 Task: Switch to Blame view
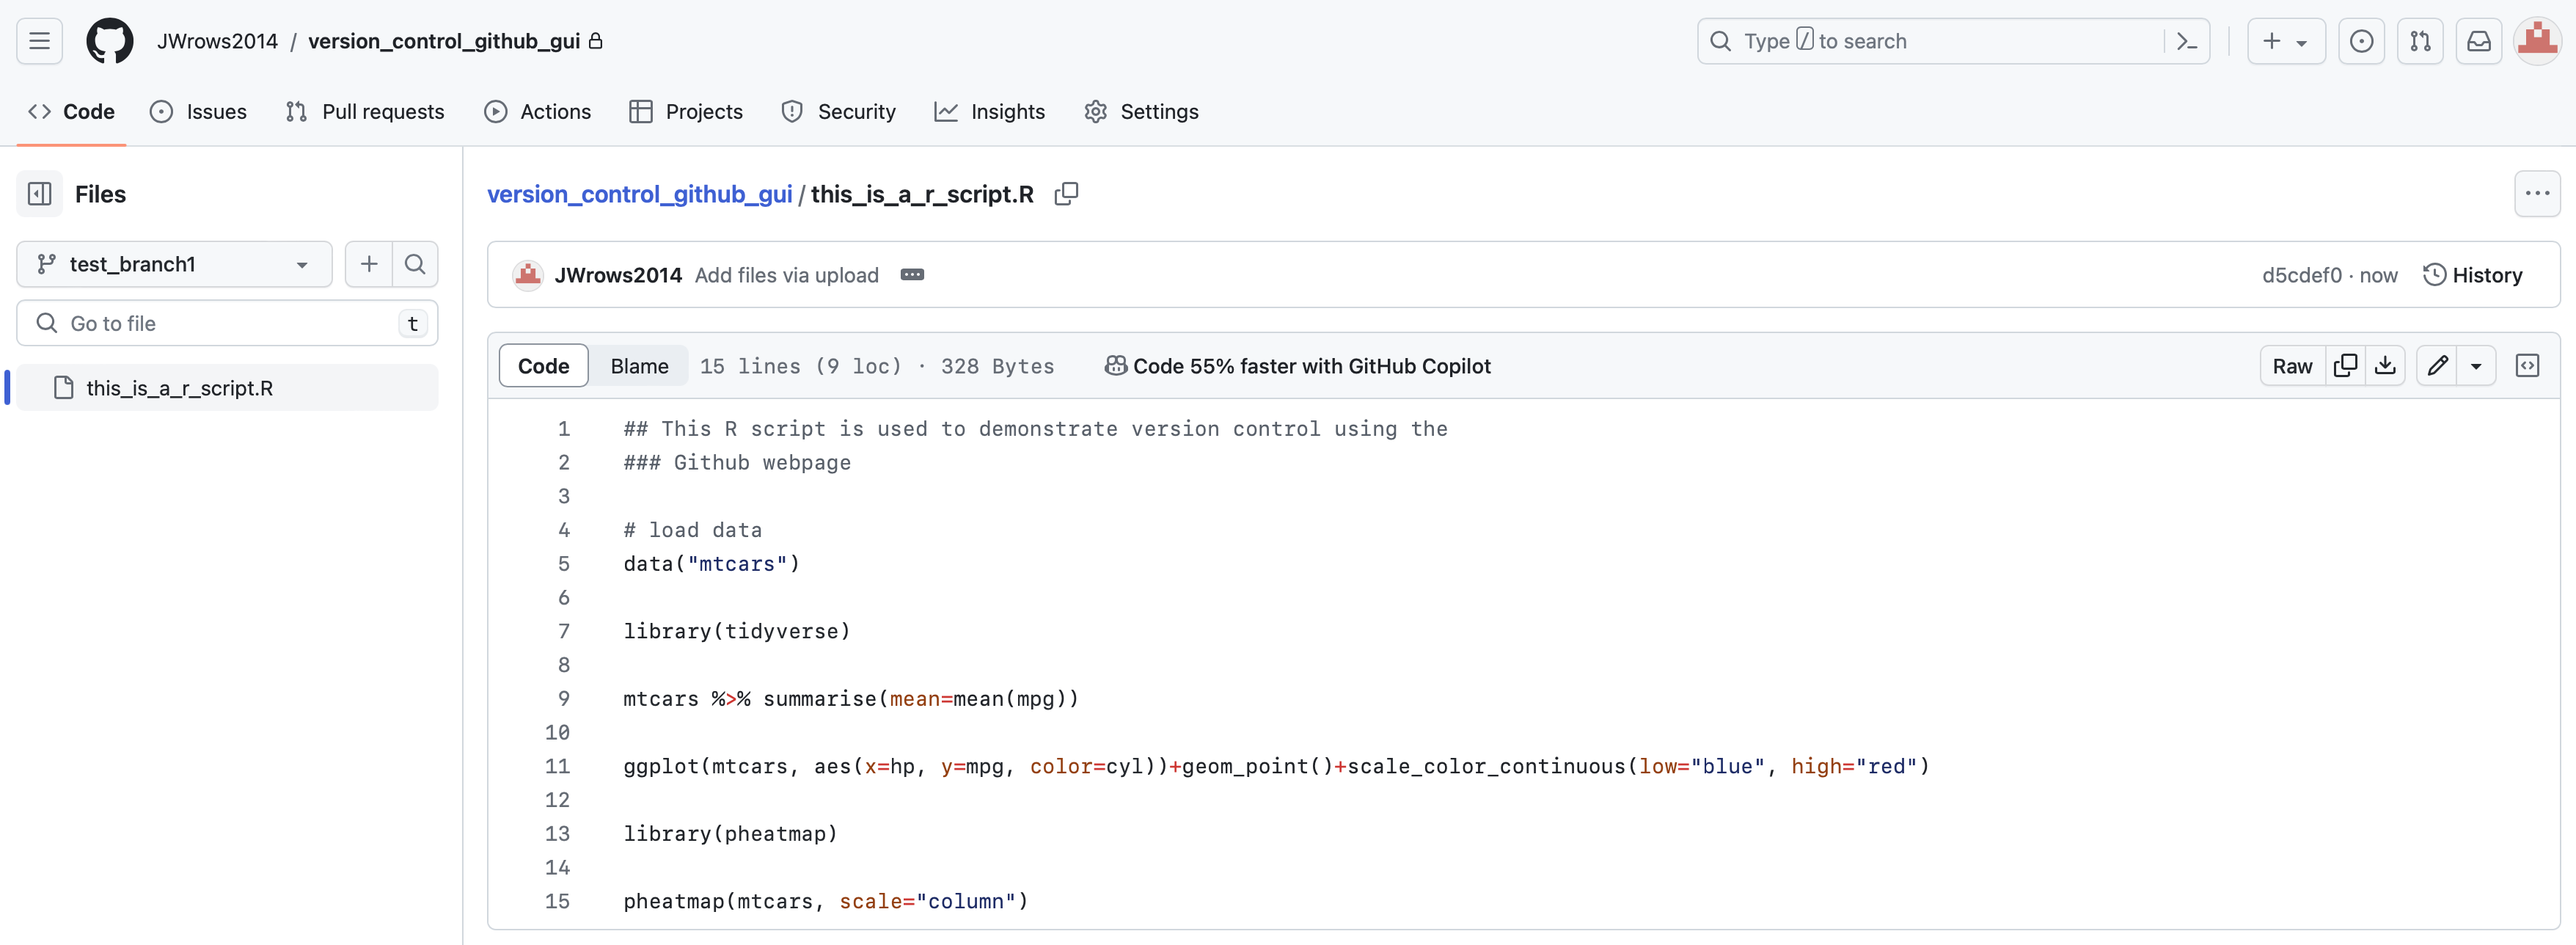point(639,366)
